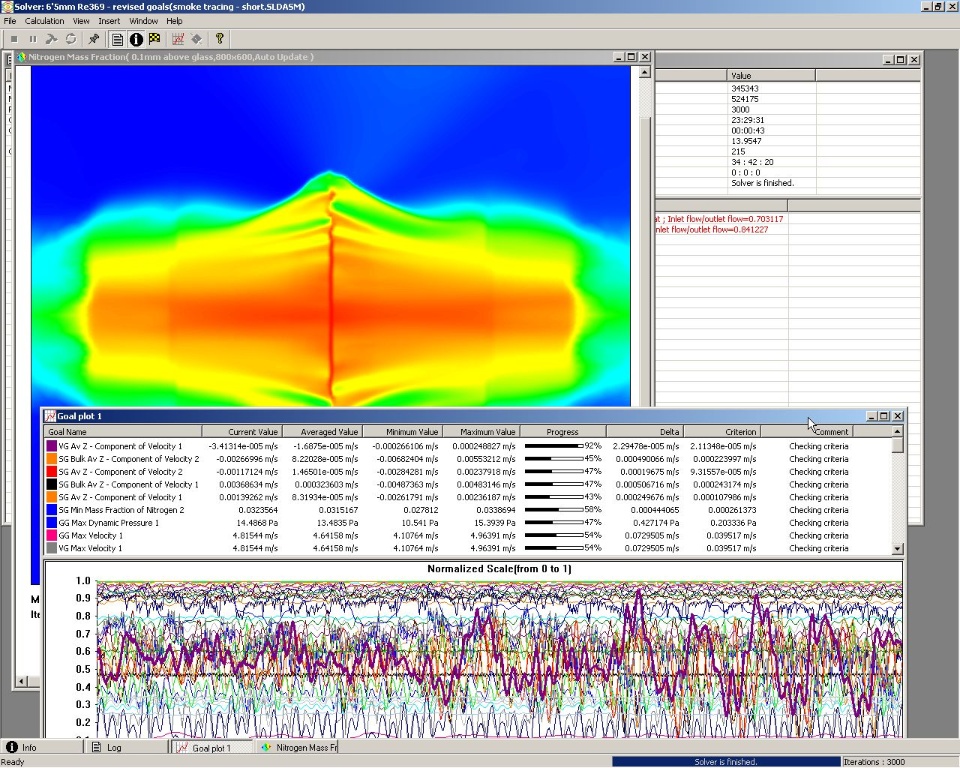Open the Help menu

pos(174,21)
